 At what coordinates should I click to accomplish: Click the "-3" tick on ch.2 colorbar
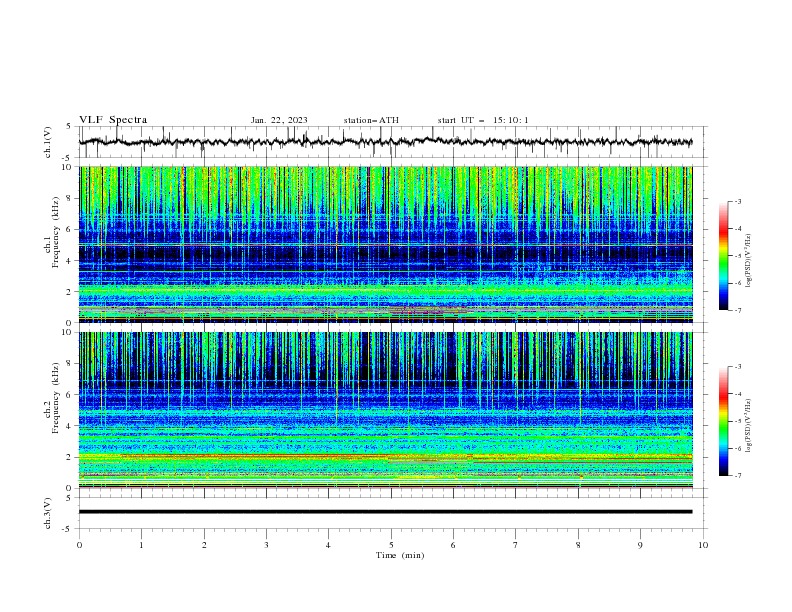click(737, 367)
